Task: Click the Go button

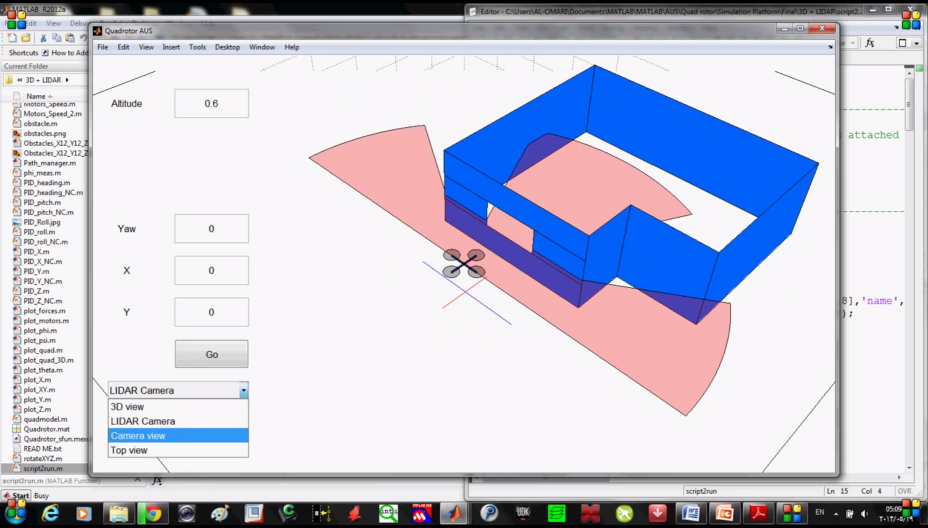Action: click(x=211, y=354)
